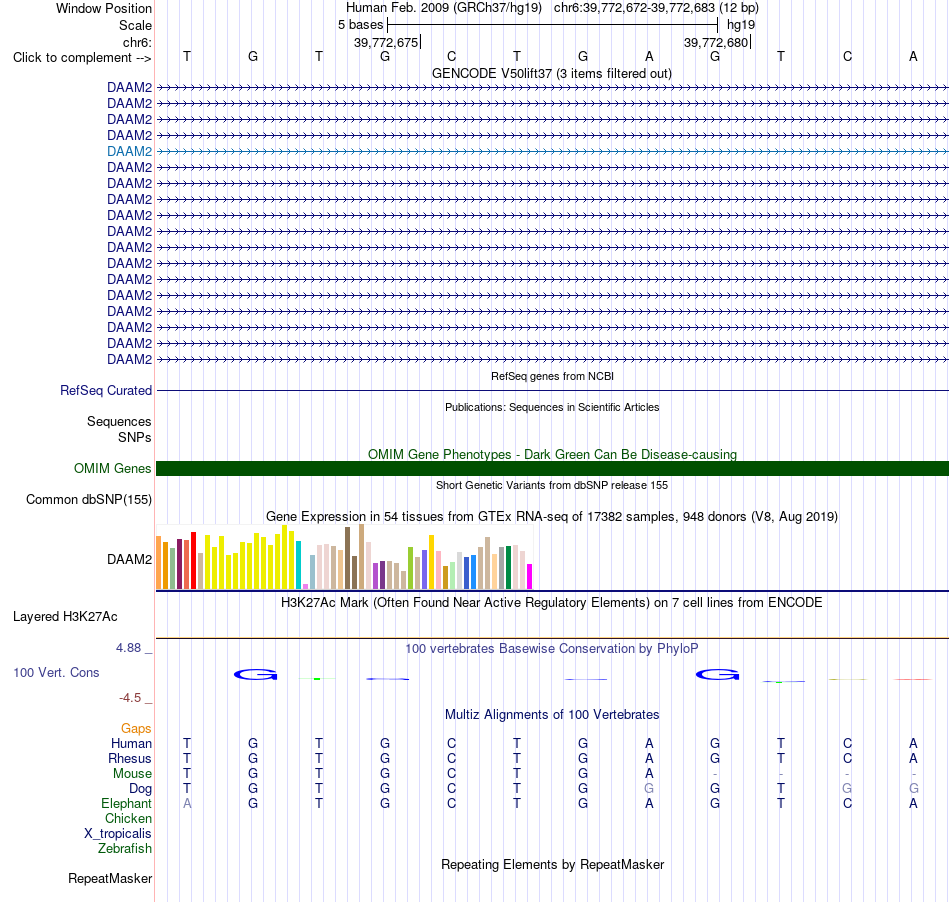This screenshot has height=902, width=950.
Task: Click the '5 bases' scale bar label
Action: click(x=360, y=25)
